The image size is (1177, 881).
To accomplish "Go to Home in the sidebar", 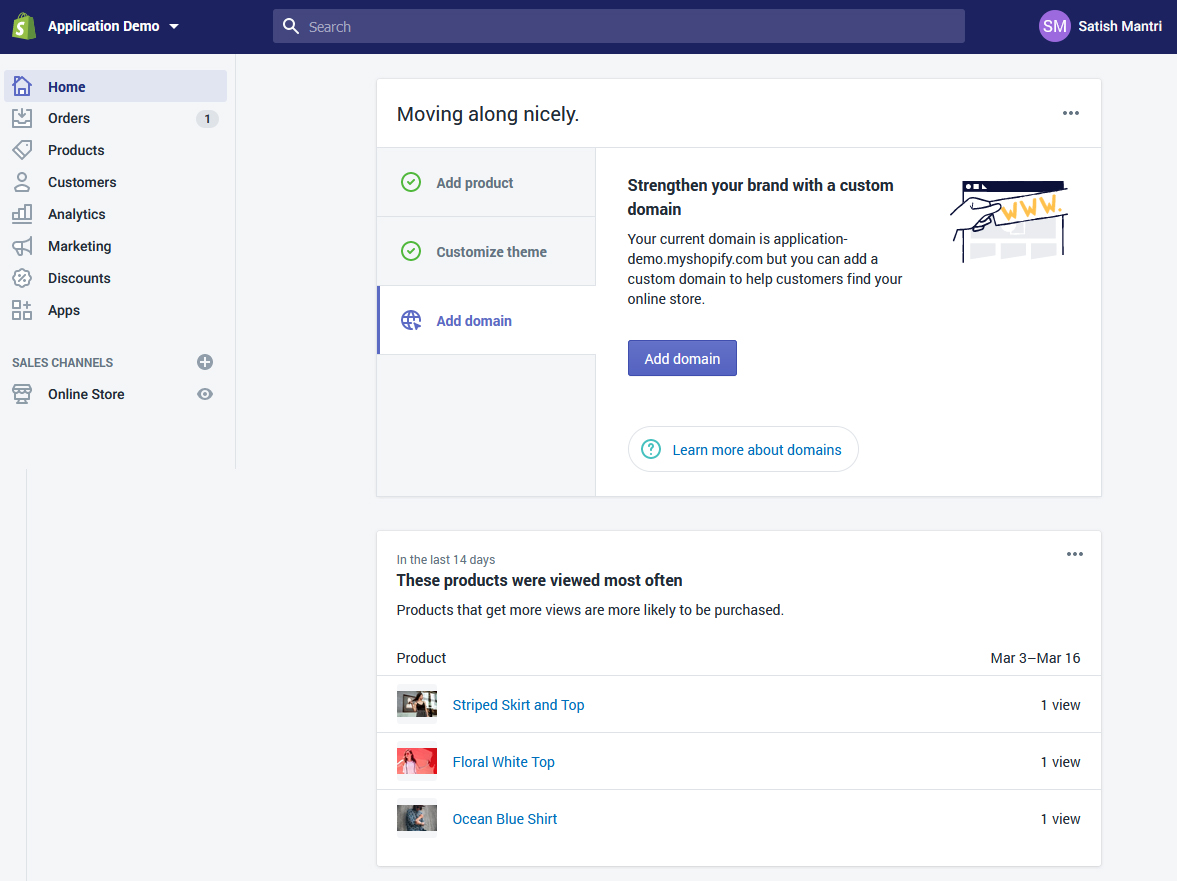I will click(x=67, y=87).
